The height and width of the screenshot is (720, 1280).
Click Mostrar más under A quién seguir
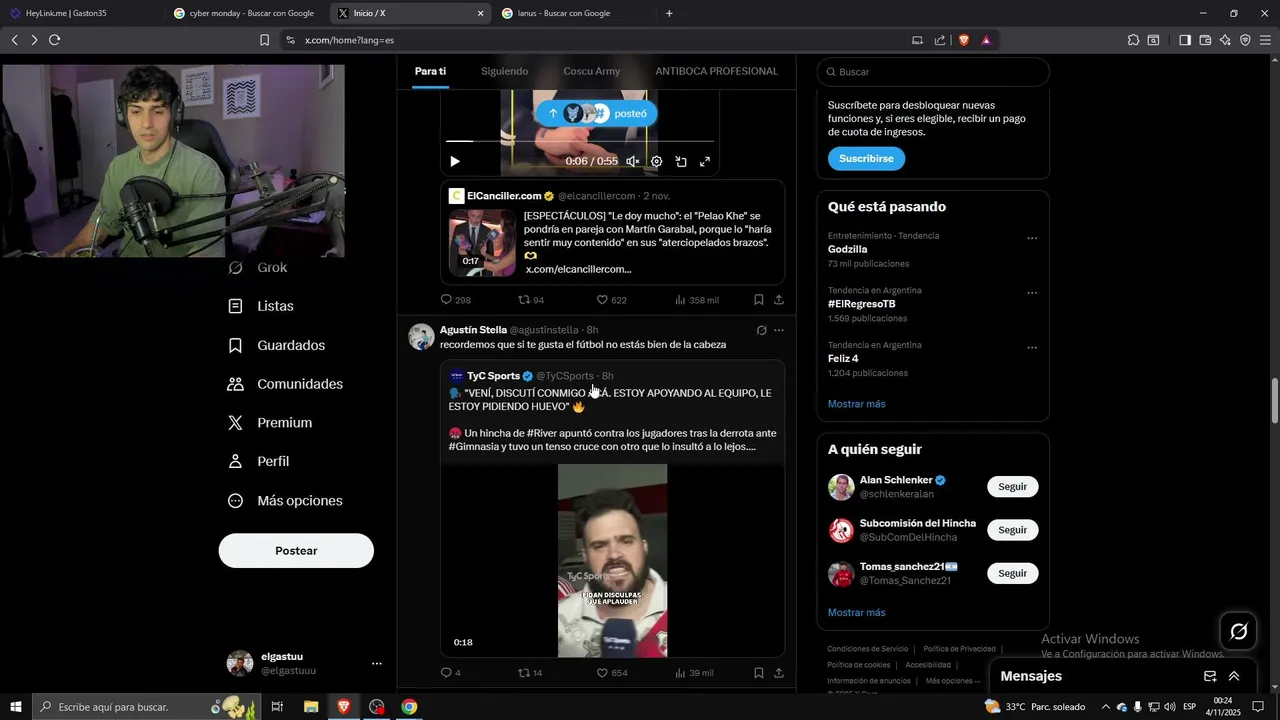pyautogui.click(x=857, y=612)
